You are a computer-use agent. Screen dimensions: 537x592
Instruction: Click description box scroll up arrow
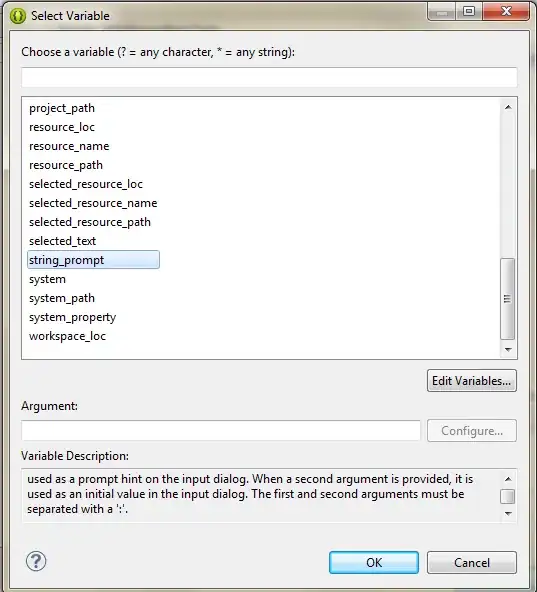click(x=508, y=479)
